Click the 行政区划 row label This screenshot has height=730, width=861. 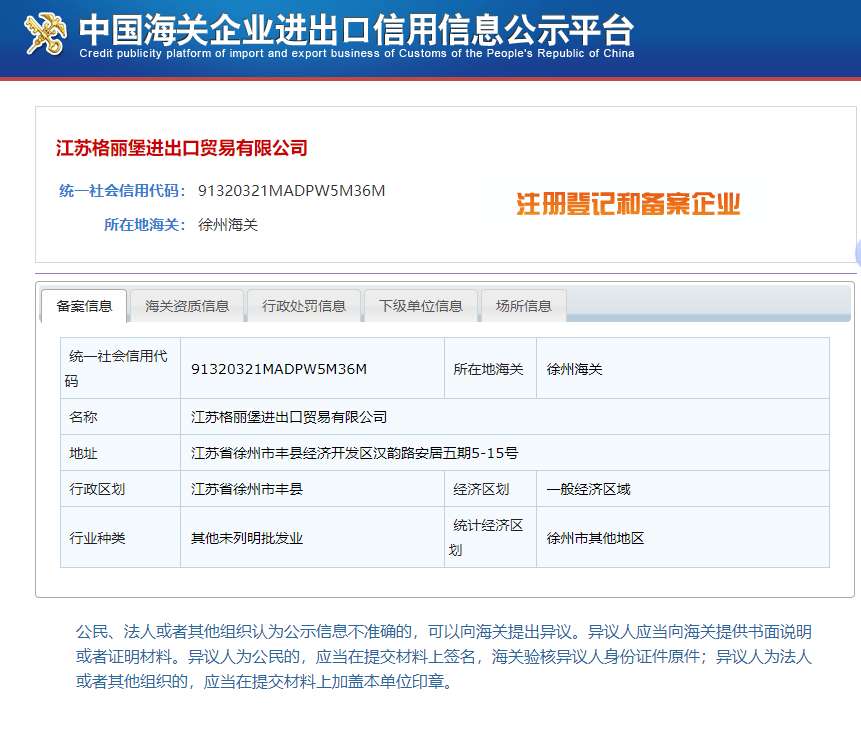tap(97, 489)
